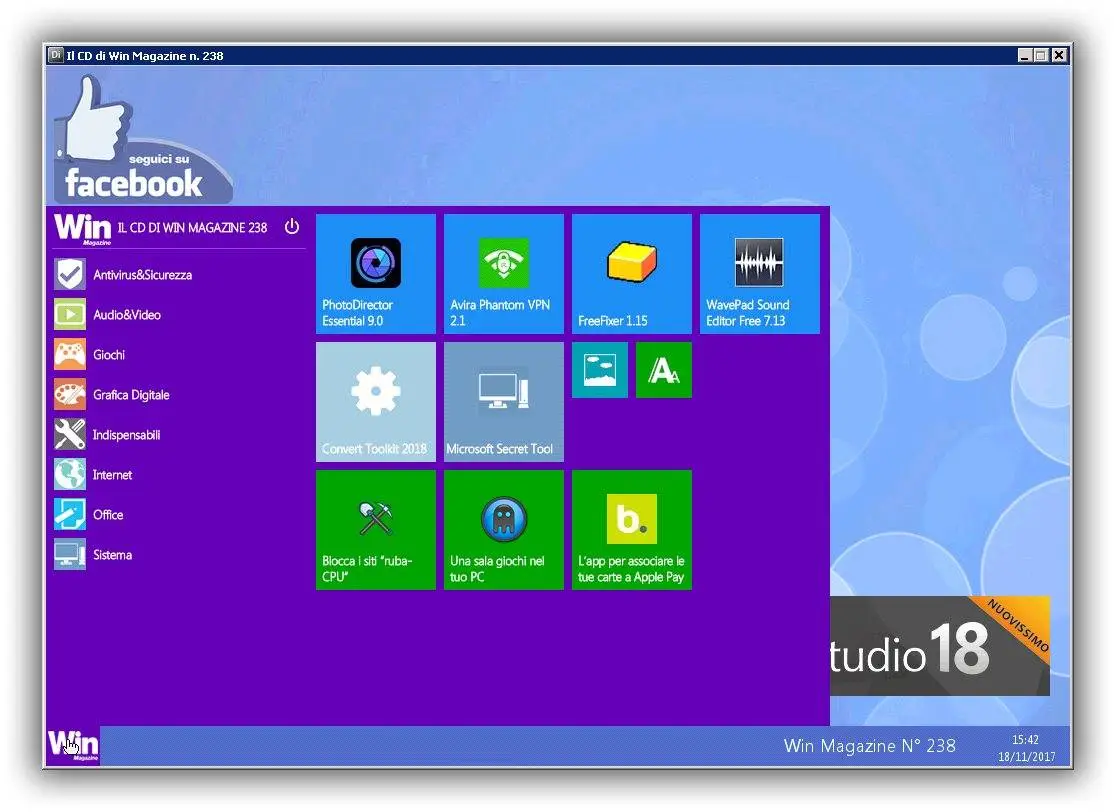Launch the Avira Phantom VPN 2.1 tile
The image size is (1116, 812).
pyautogui.click(x=504, y=274)
